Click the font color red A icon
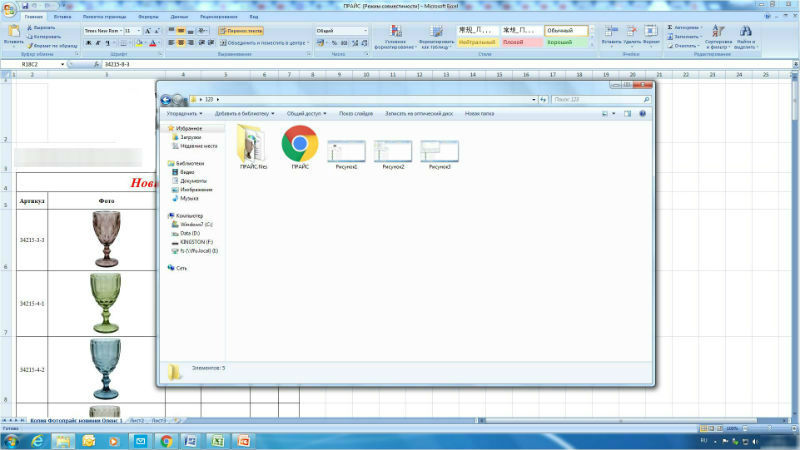The image size is (800, 450). (153, 43)
